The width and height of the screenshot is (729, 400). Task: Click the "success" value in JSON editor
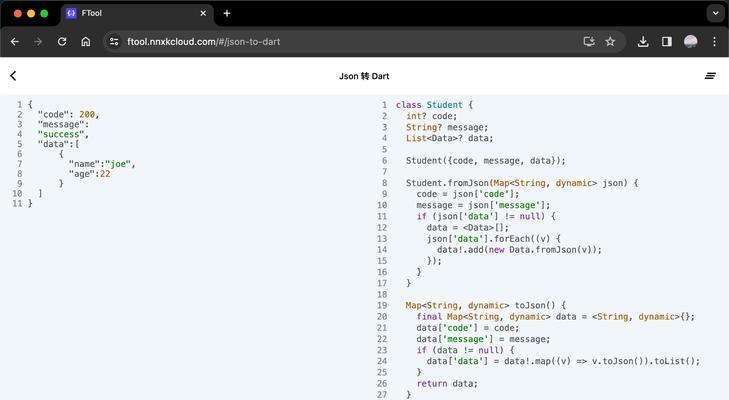tap(63, 134)
